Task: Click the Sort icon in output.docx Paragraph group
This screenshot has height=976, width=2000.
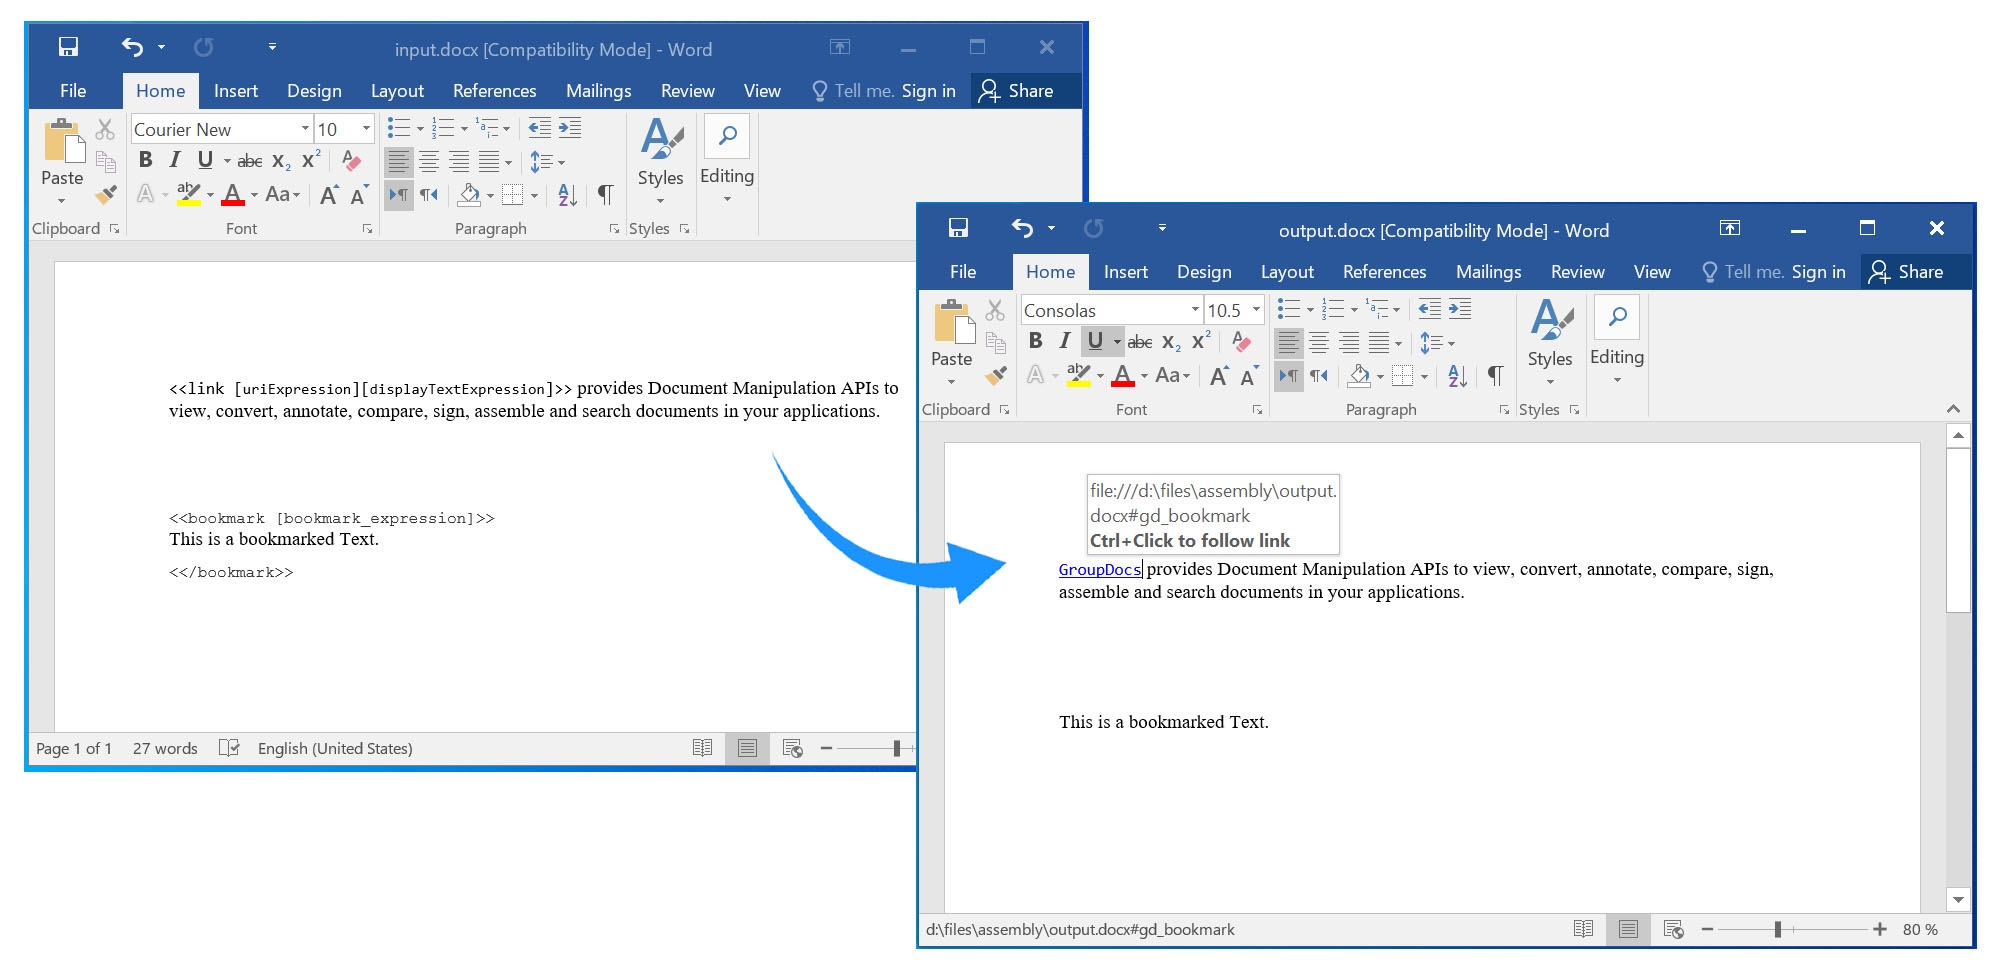Action: click(1456, 376)
